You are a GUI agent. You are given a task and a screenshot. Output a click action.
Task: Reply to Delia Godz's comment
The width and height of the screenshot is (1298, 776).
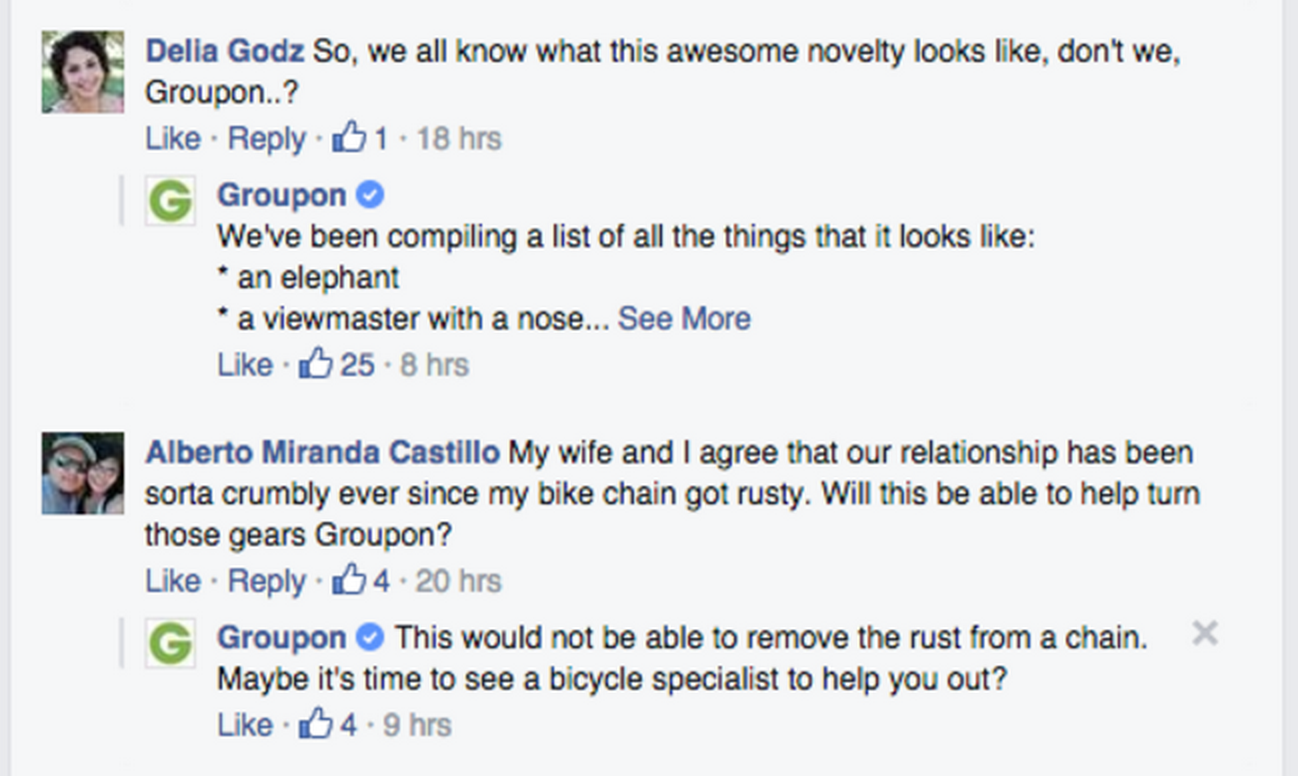click(266, 138)
